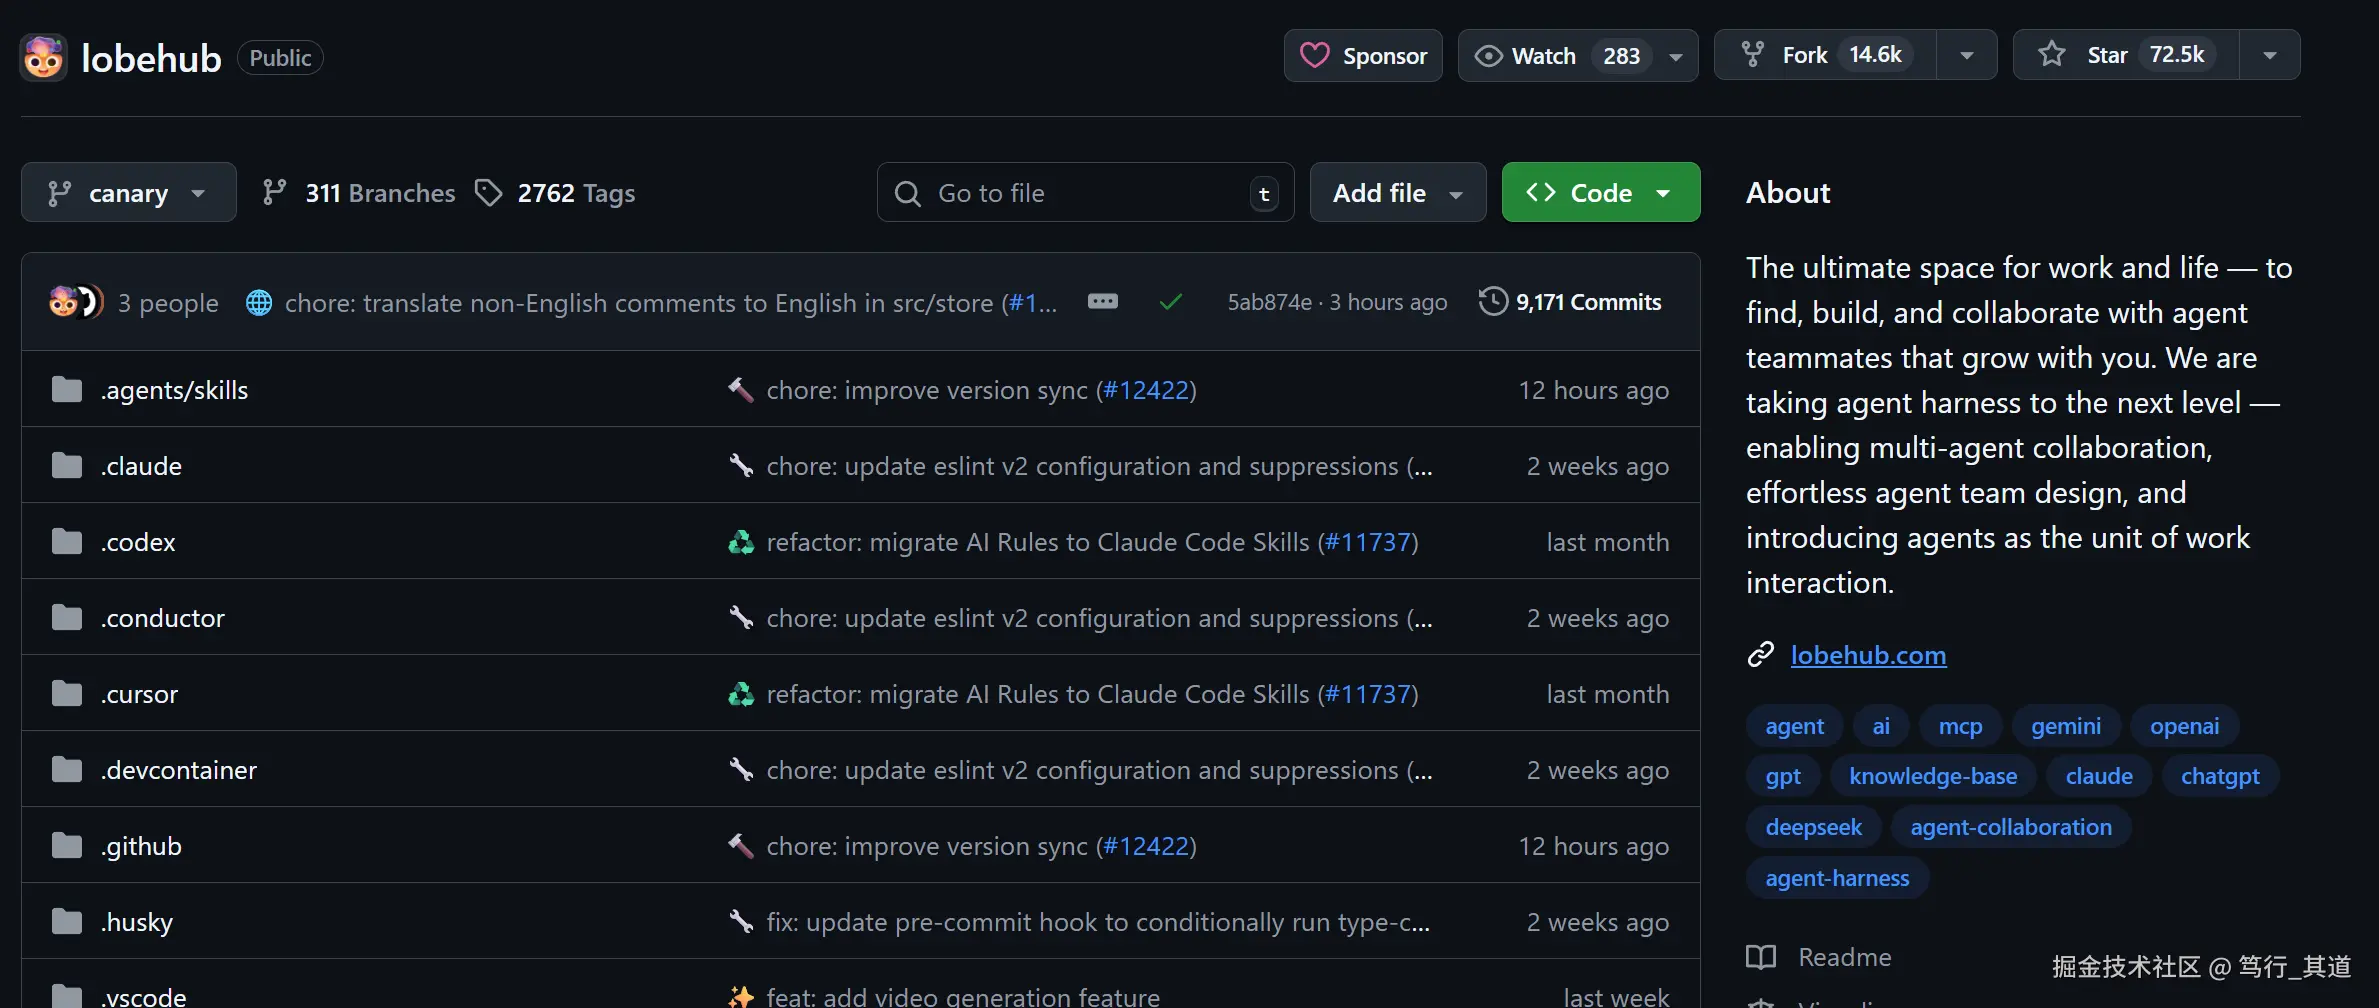Open the green Code menu
Screen dimensions: 2379x1008
coord(1600,193)
